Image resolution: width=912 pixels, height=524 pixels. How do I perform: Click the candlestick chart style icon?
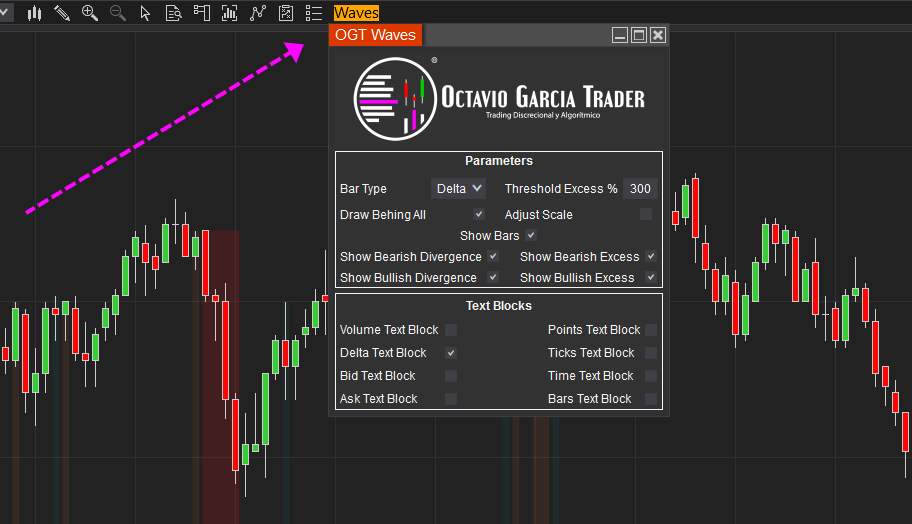click(x=35, y=13)
